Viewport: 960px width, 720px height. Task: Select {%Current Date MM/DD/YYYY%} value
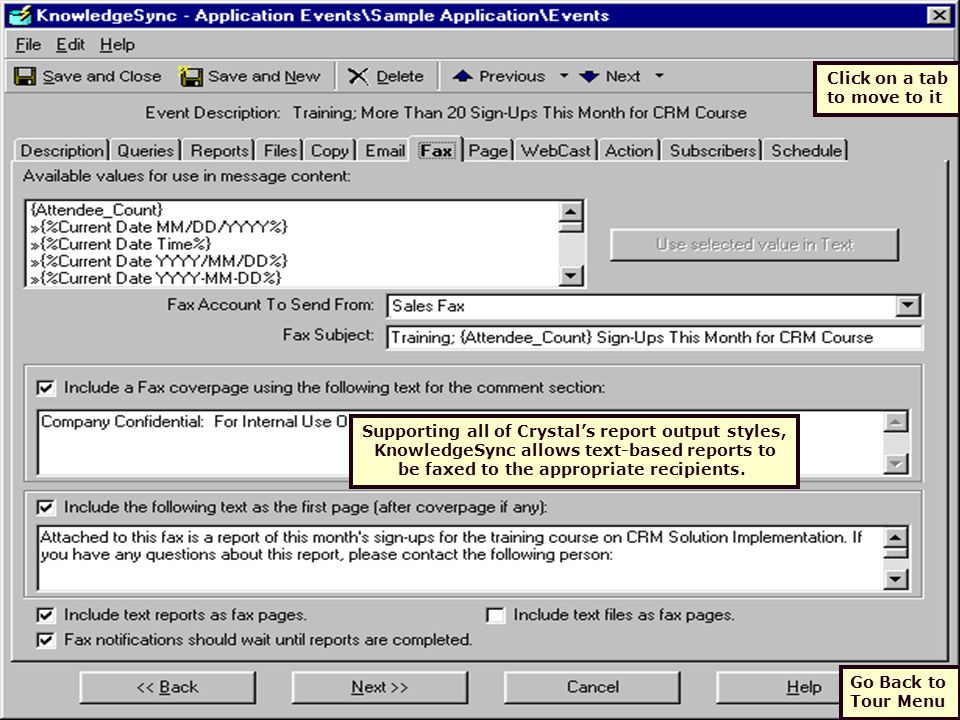tap(159, 227)
